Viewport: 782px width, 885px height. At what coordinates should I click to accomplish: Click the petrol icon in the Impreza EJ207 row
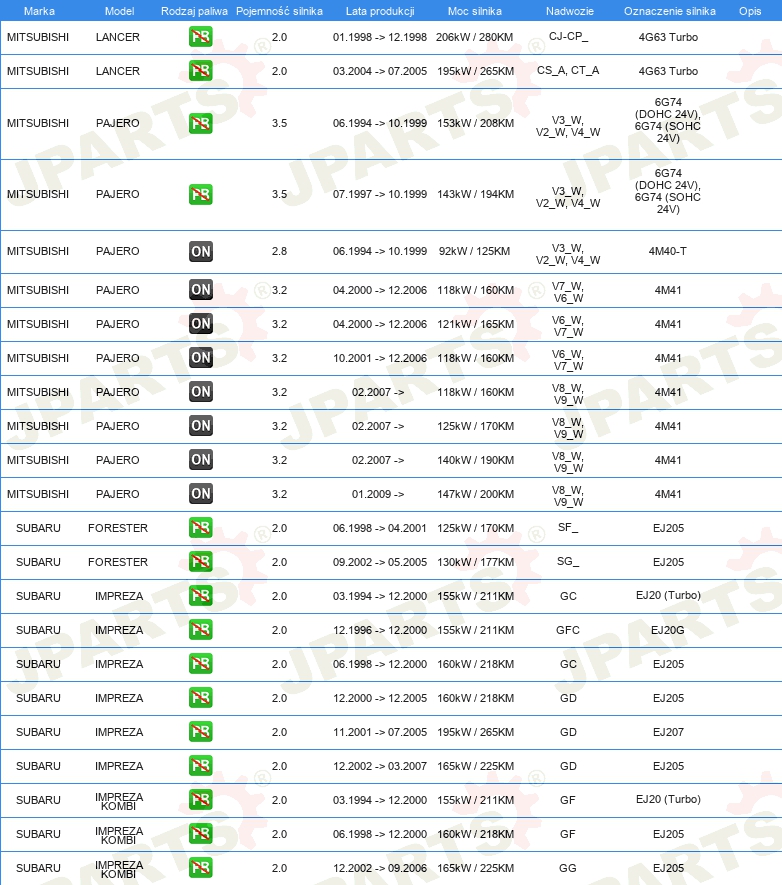pos(201,731)
